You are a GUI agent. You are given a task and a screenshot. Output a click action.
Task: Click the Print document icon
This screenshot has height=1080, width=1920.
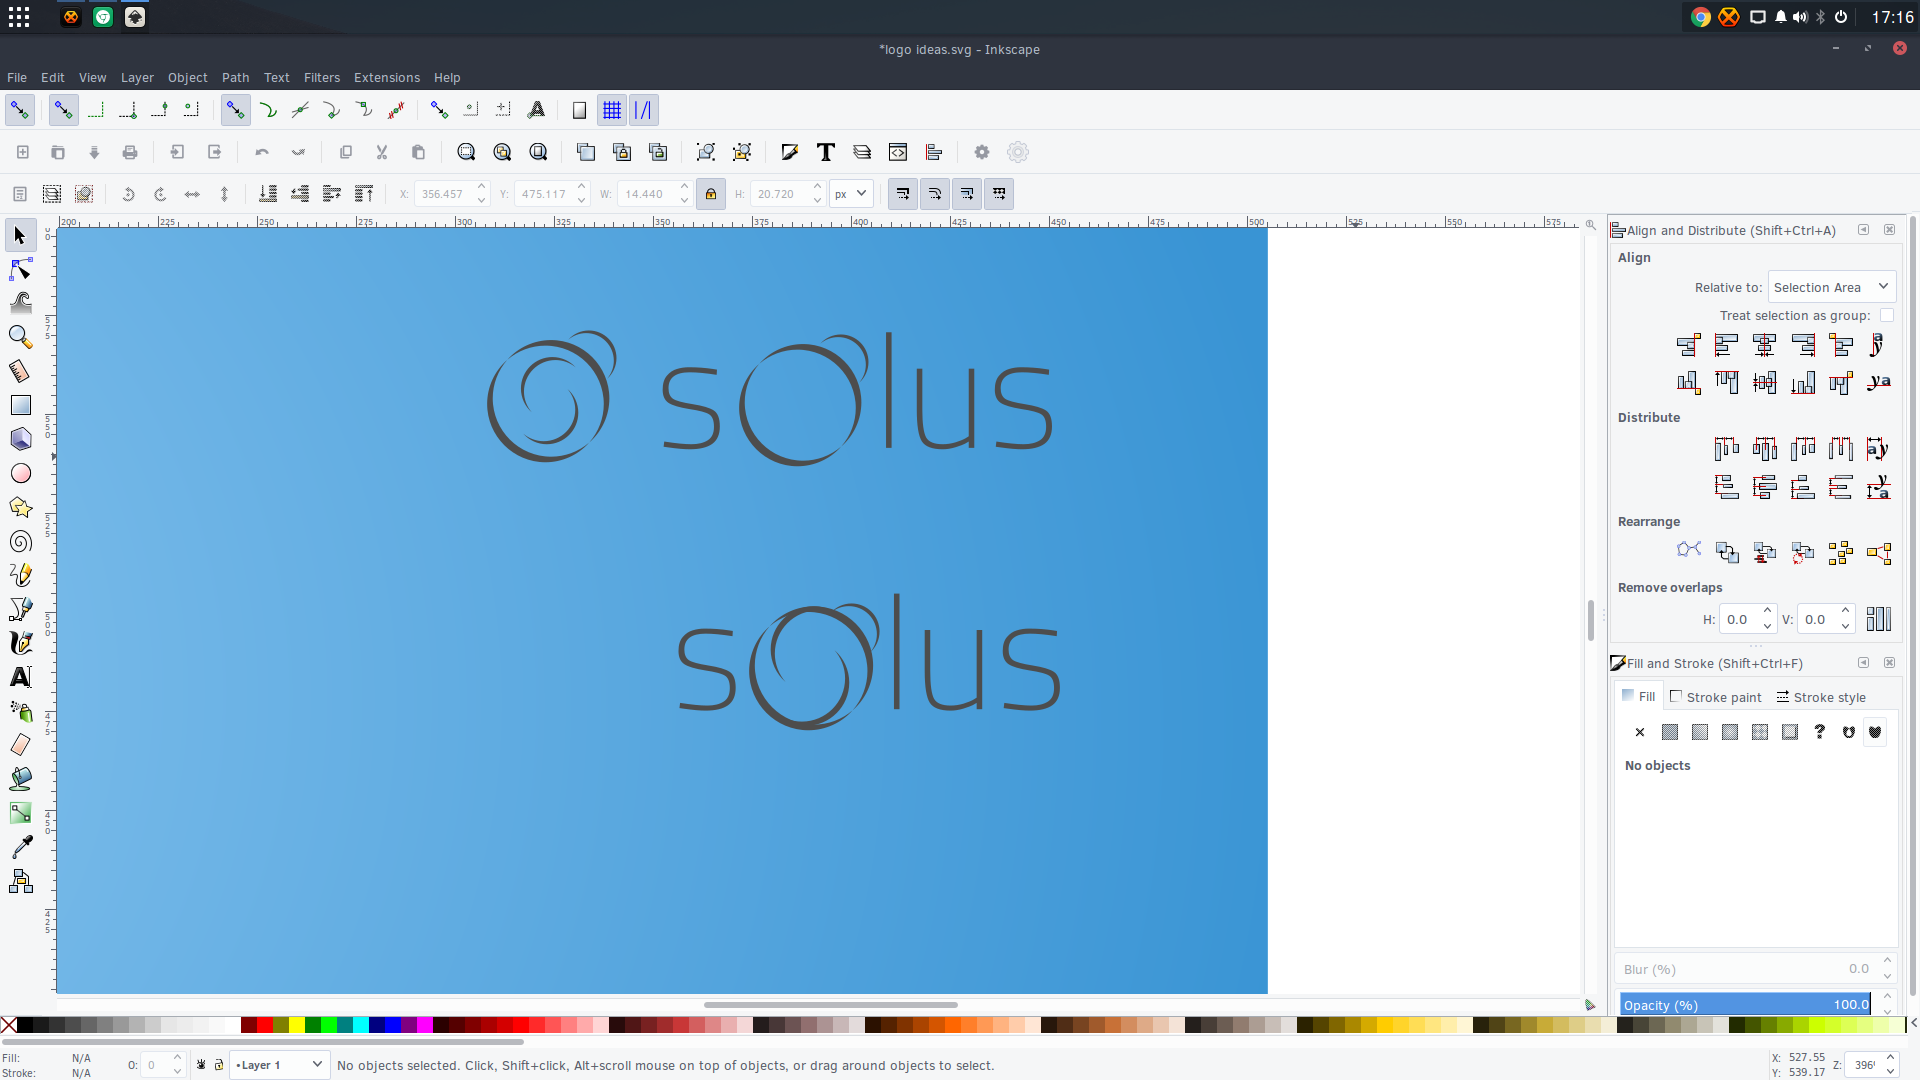tap(130, 152)
